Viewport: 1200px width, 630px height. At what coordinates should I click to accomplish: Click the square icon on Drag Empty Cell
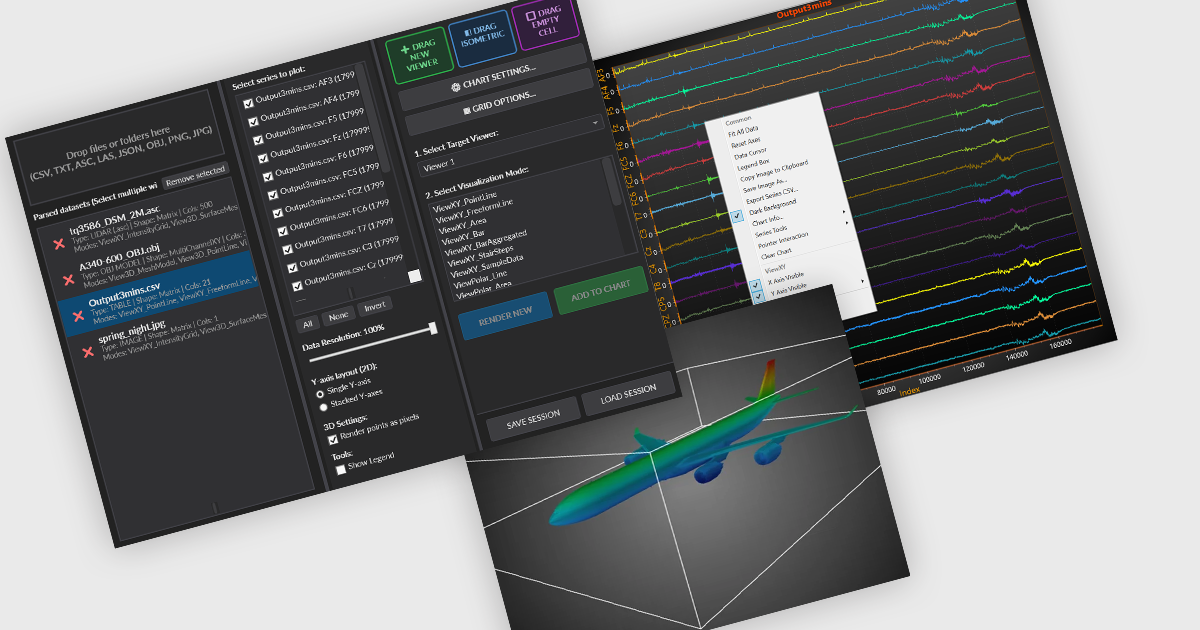coord(530,16)
